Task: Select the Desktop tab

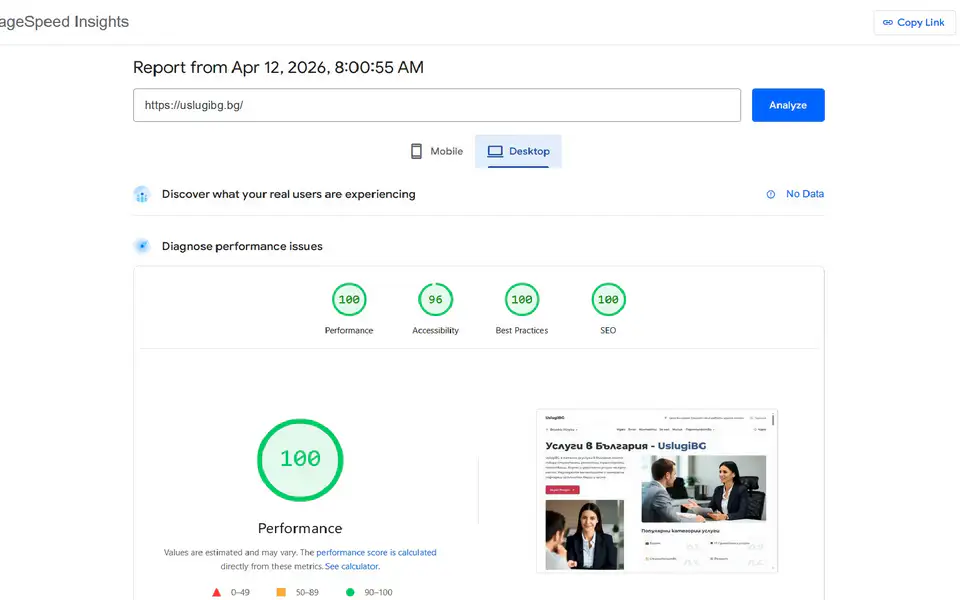Action: click(x=518, y=151)
